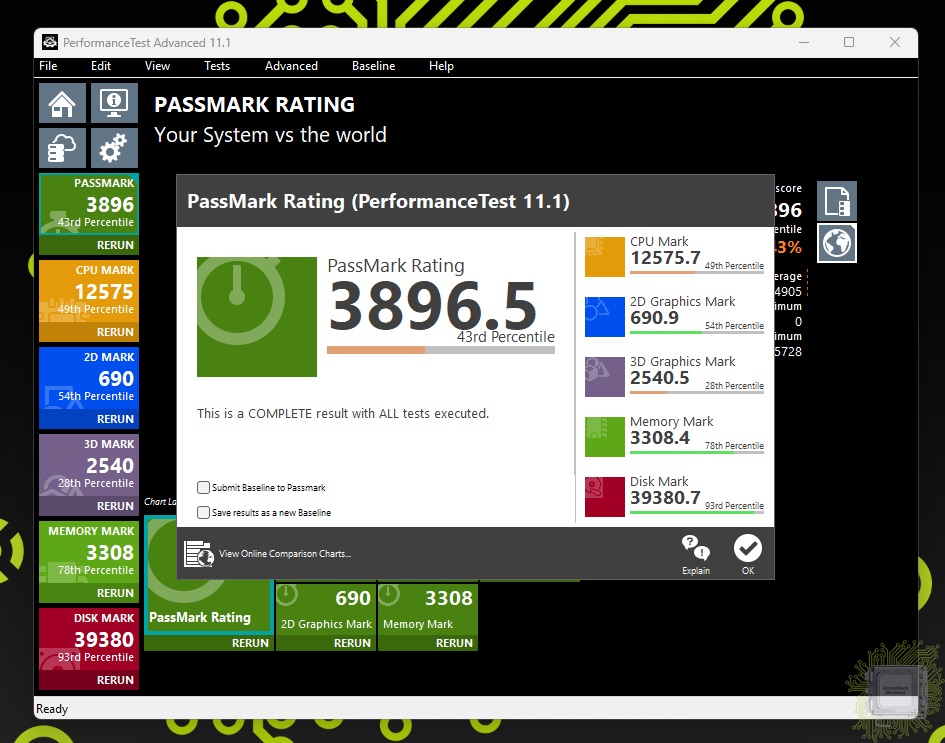The image size is (945, 743).
Task: Open the Help menu
Action: tap(441, 66)
